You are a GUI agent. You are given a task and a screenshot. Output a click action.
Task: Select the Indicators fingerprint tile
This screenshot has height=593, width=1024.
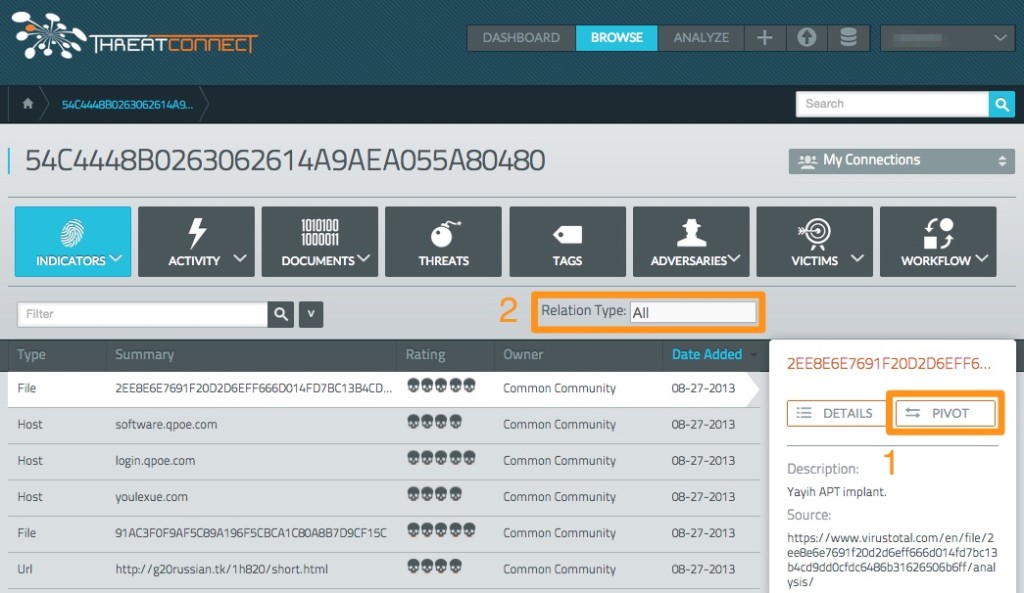tap(72, 241)
